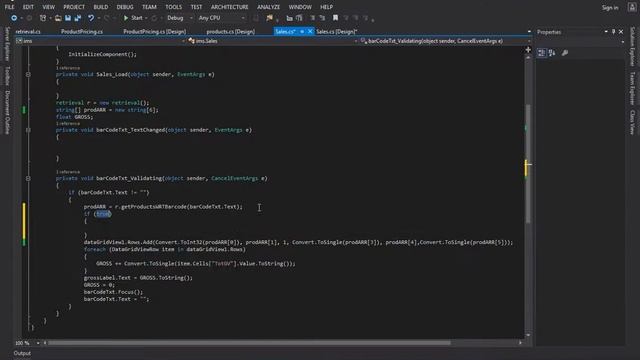
Task: Open the PROJECT menu
Action: coord(74,7)
